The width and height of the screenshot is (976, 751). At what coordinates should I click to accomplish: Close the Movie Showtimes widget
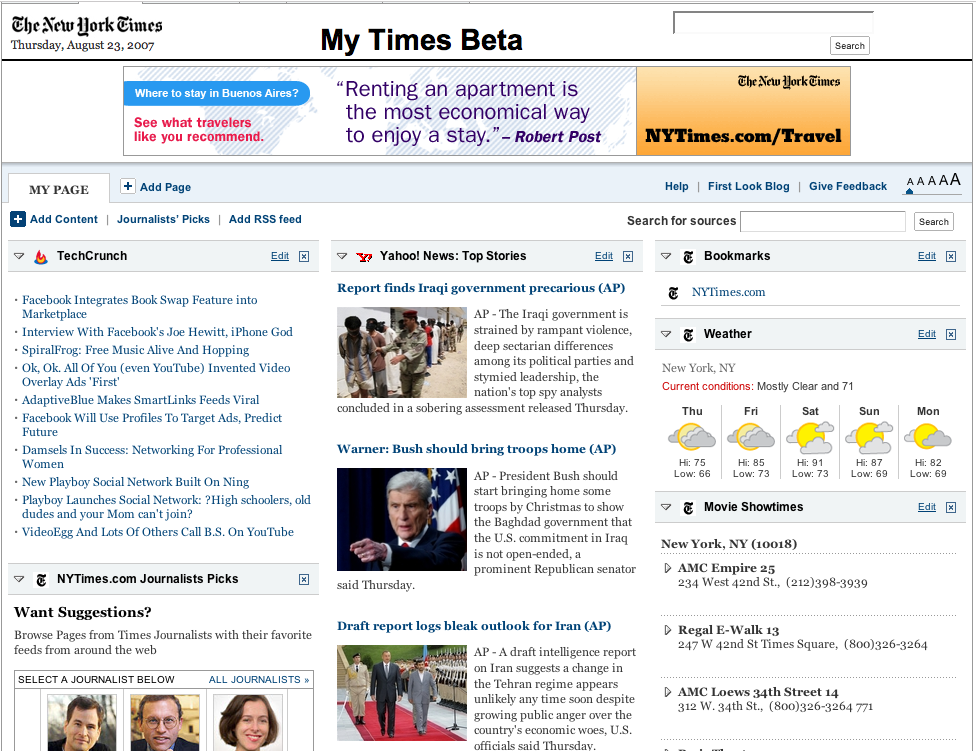point(951,507)
